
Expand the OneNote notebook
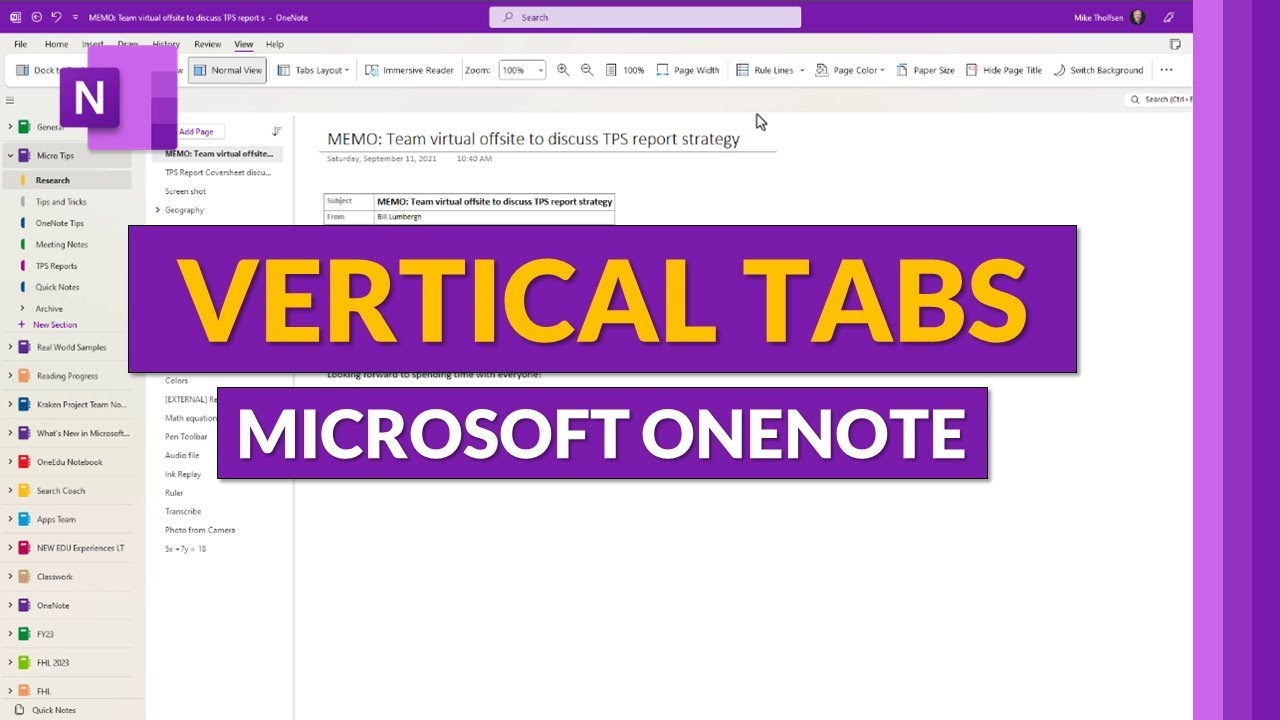[x=10, y=605]
